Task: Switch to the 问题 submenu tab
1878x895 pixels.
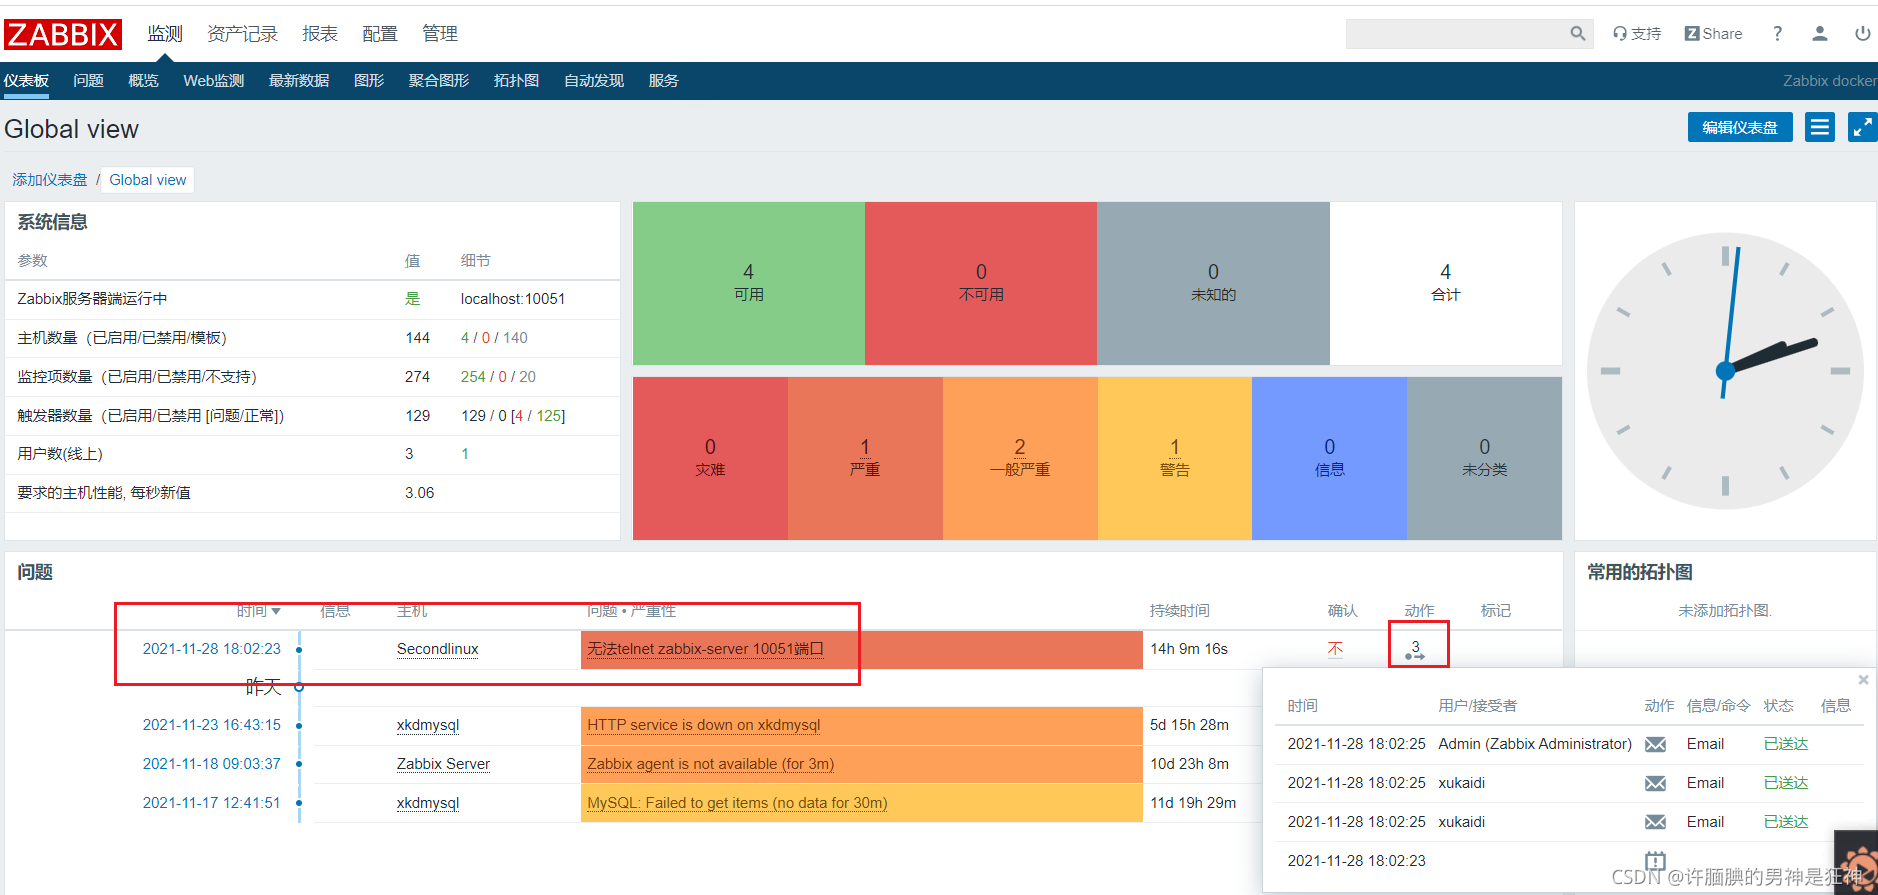Action: click(88, 81)
